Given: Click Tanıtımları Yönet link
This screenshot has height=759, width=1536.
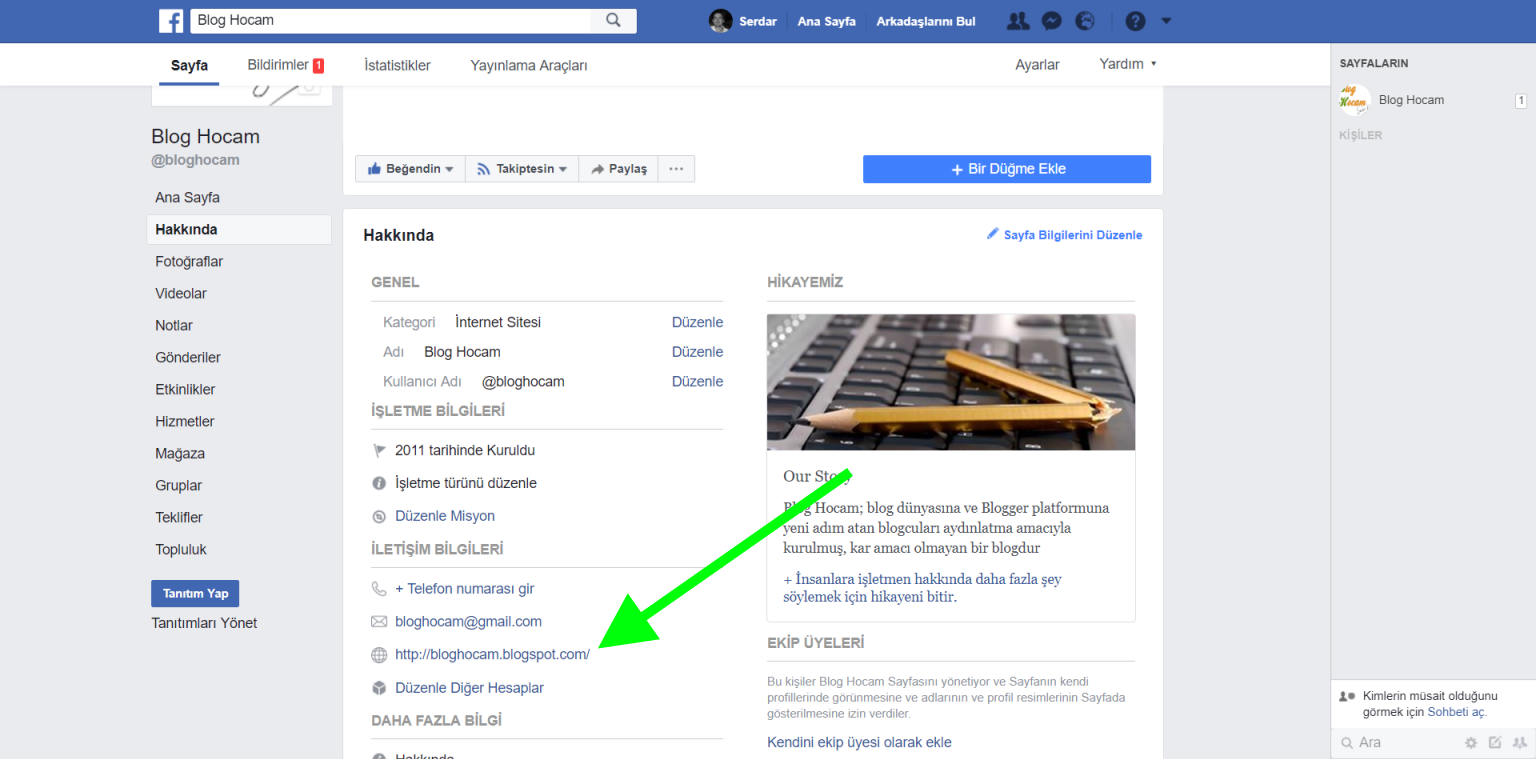Looking at the screenshot, I should [x=204, y=623].
